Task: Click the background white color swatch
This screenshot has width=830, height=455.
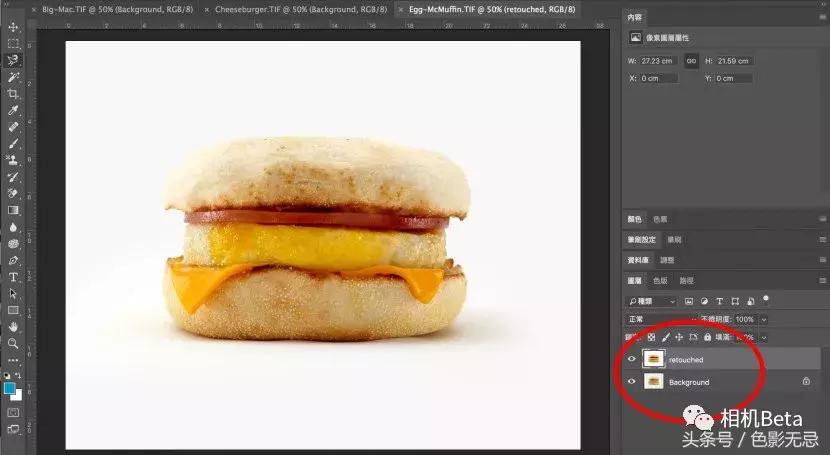Action: [x=19, y=396]
